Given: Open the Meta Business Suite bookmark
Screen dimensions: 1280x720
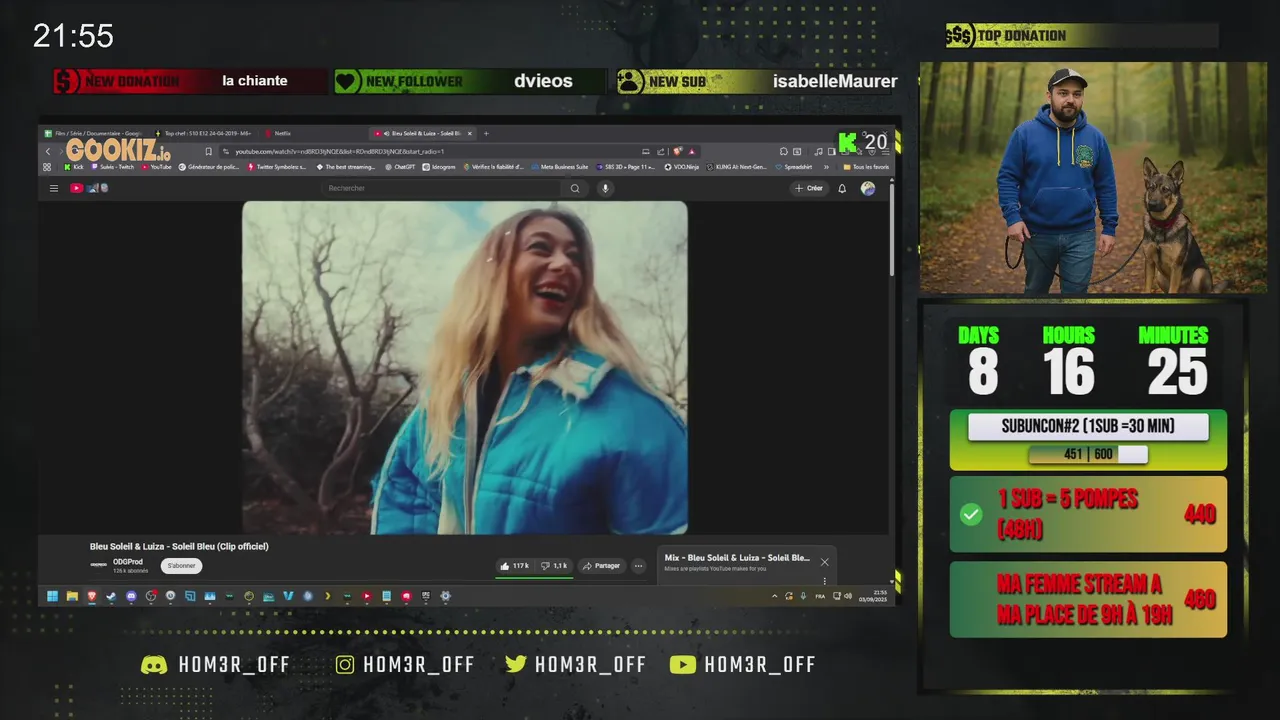Looking at the screenshot, I should tap(560, 167).
